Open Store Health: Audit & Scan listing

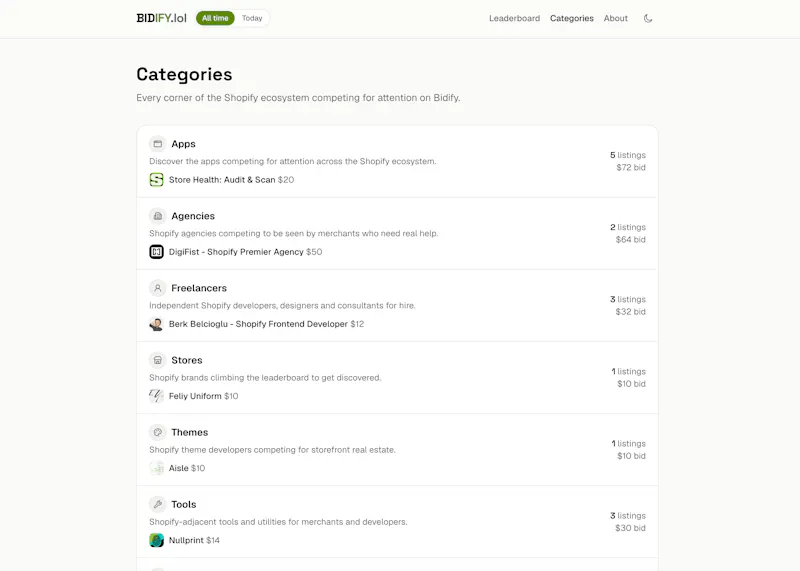(232, 180)
